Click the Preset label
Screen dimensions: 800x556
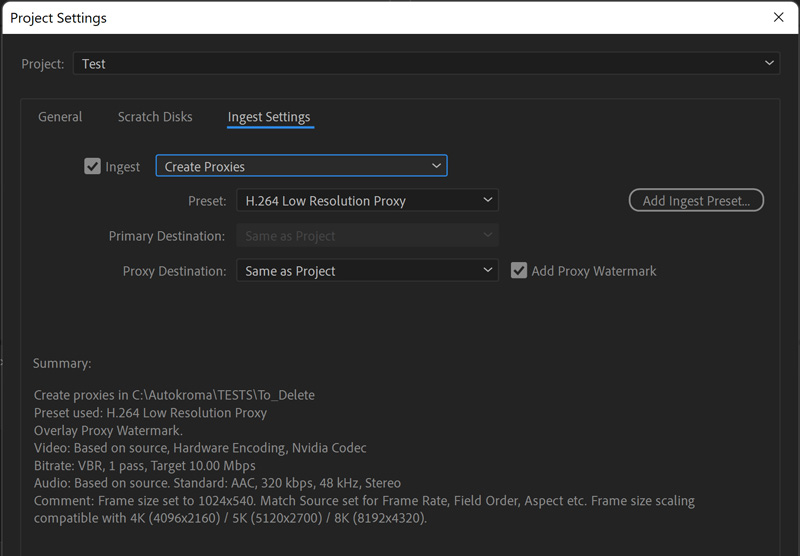[207, 201]
